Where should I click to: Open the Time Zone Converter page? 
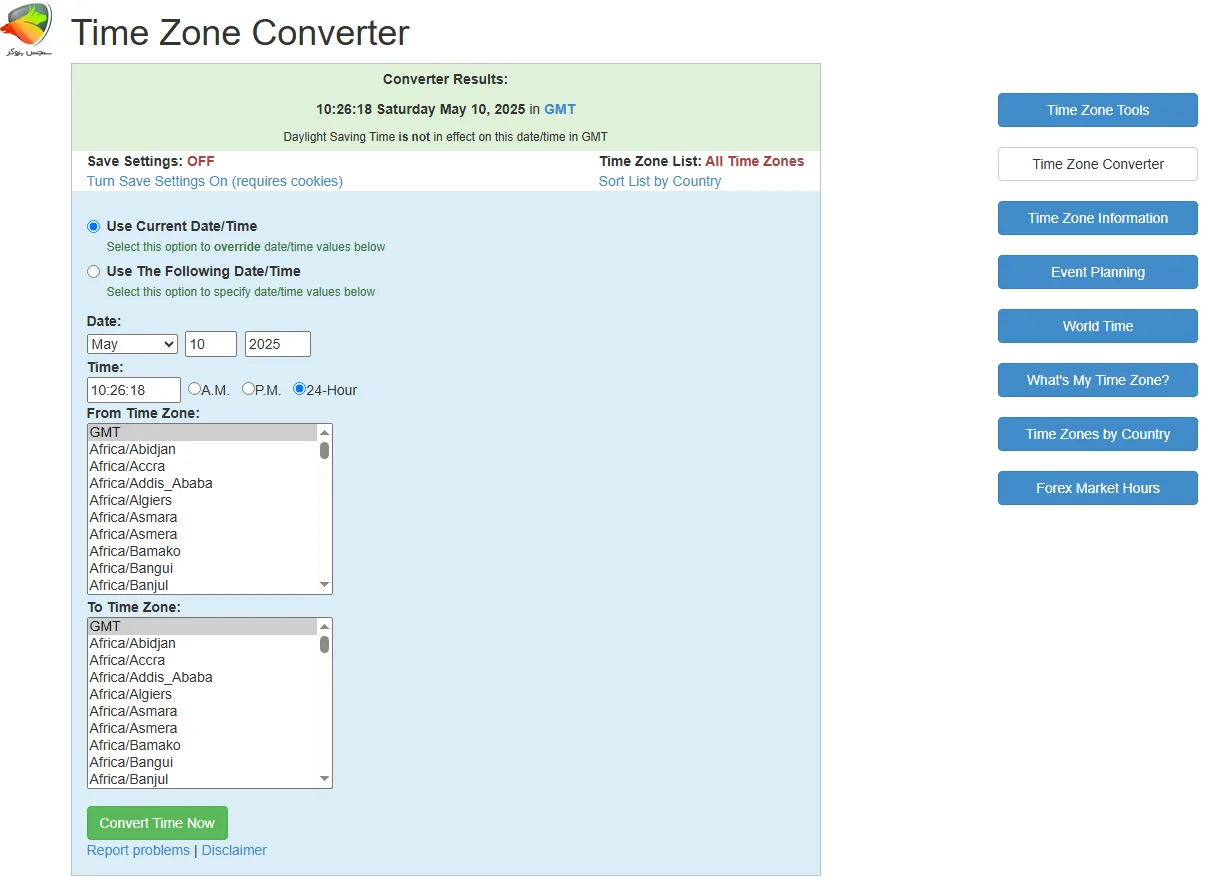pos(1097,164)
